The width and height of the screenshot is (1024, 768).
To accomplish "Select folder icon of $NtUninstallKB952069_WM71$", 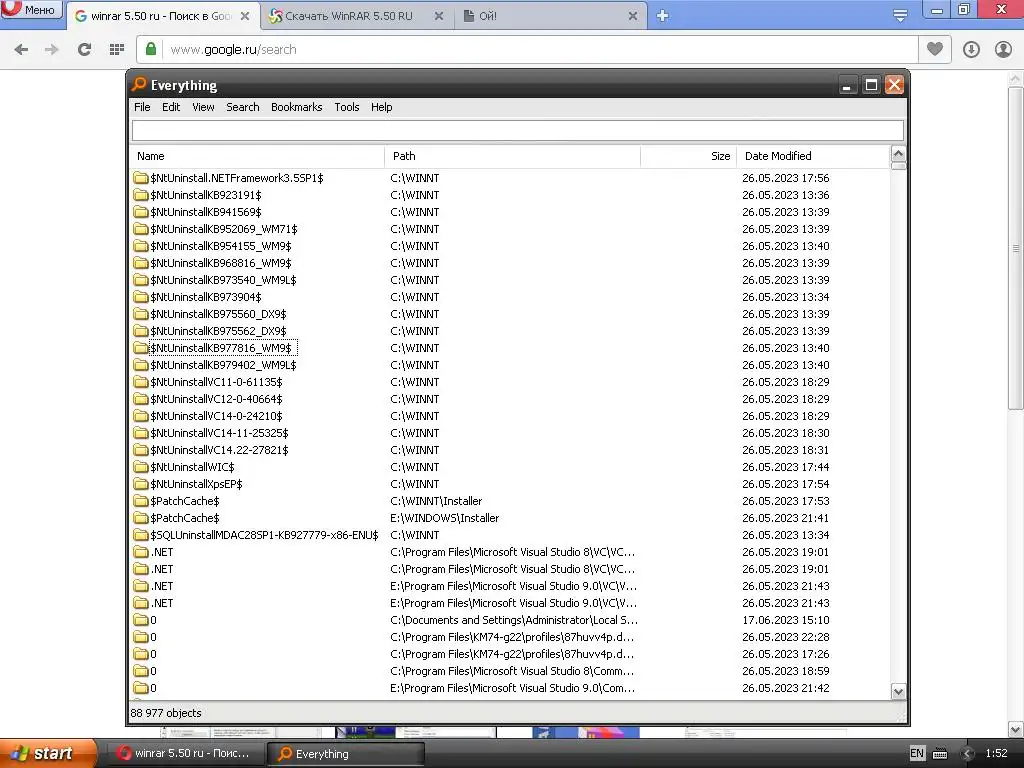I will 140,229.
